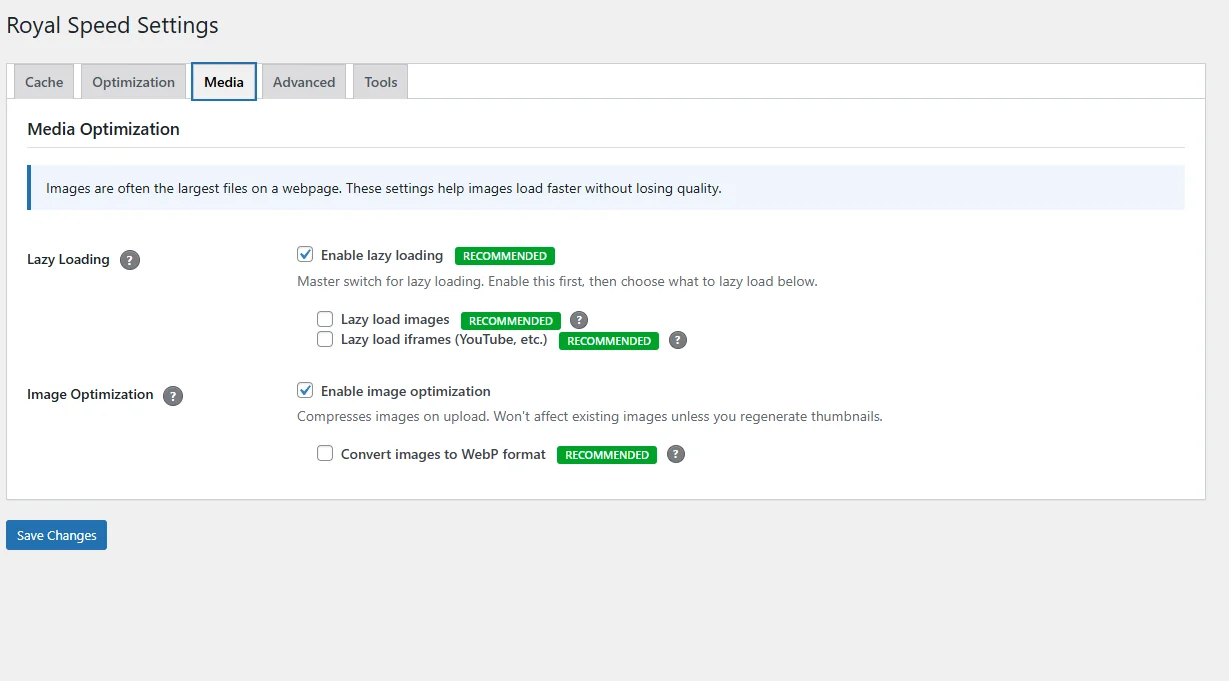Open the Advanced settings tab
This screenshot has height=681, width=1229.
[304, 81]
